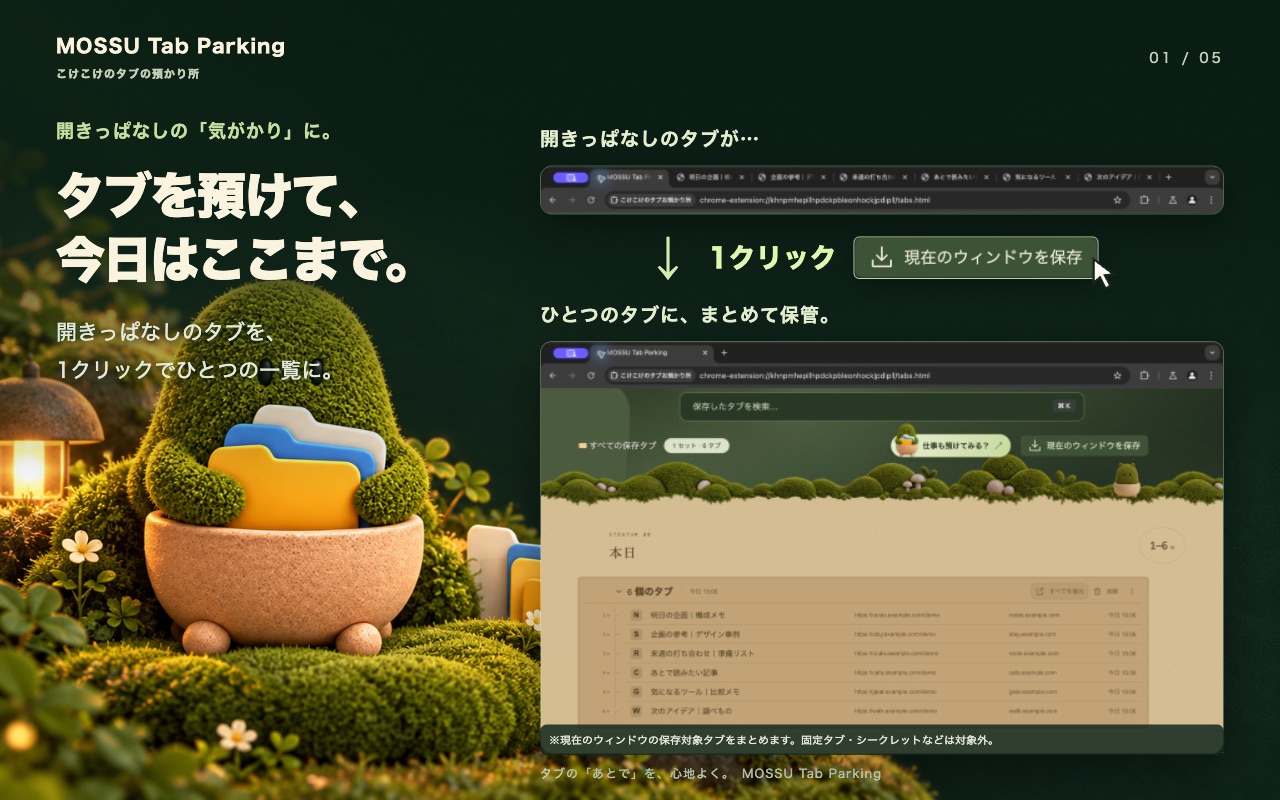1280x800 pixels.
Task: Open saved tab 次のアイデア｜調べもの
Action: (x=691, y=710)
